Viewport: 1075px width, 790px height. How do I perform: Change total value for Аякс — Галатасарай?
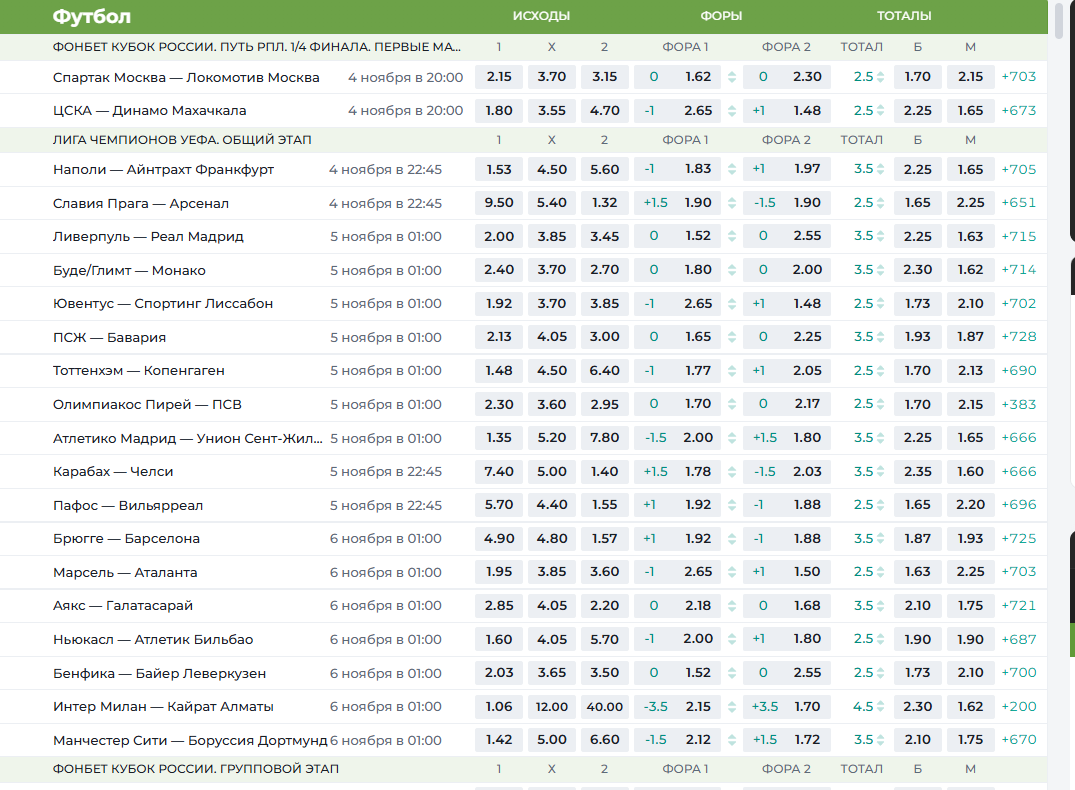[x=880, y=606]
